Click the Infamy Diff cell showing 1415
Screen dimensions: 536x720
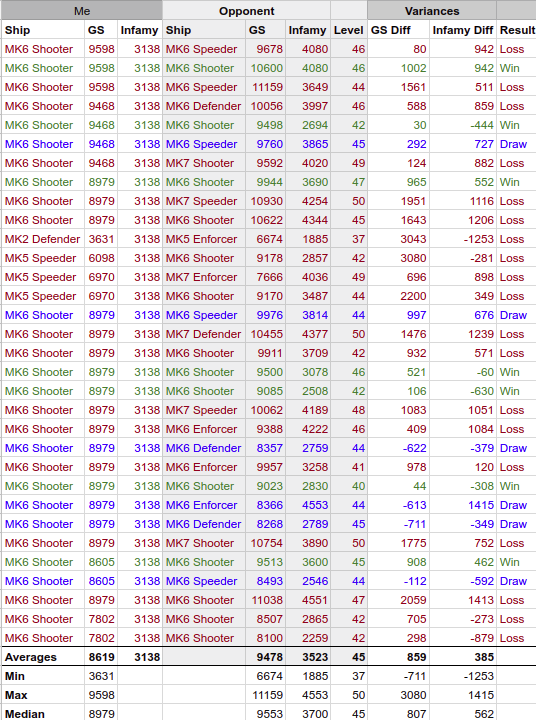tap(463, 505)
